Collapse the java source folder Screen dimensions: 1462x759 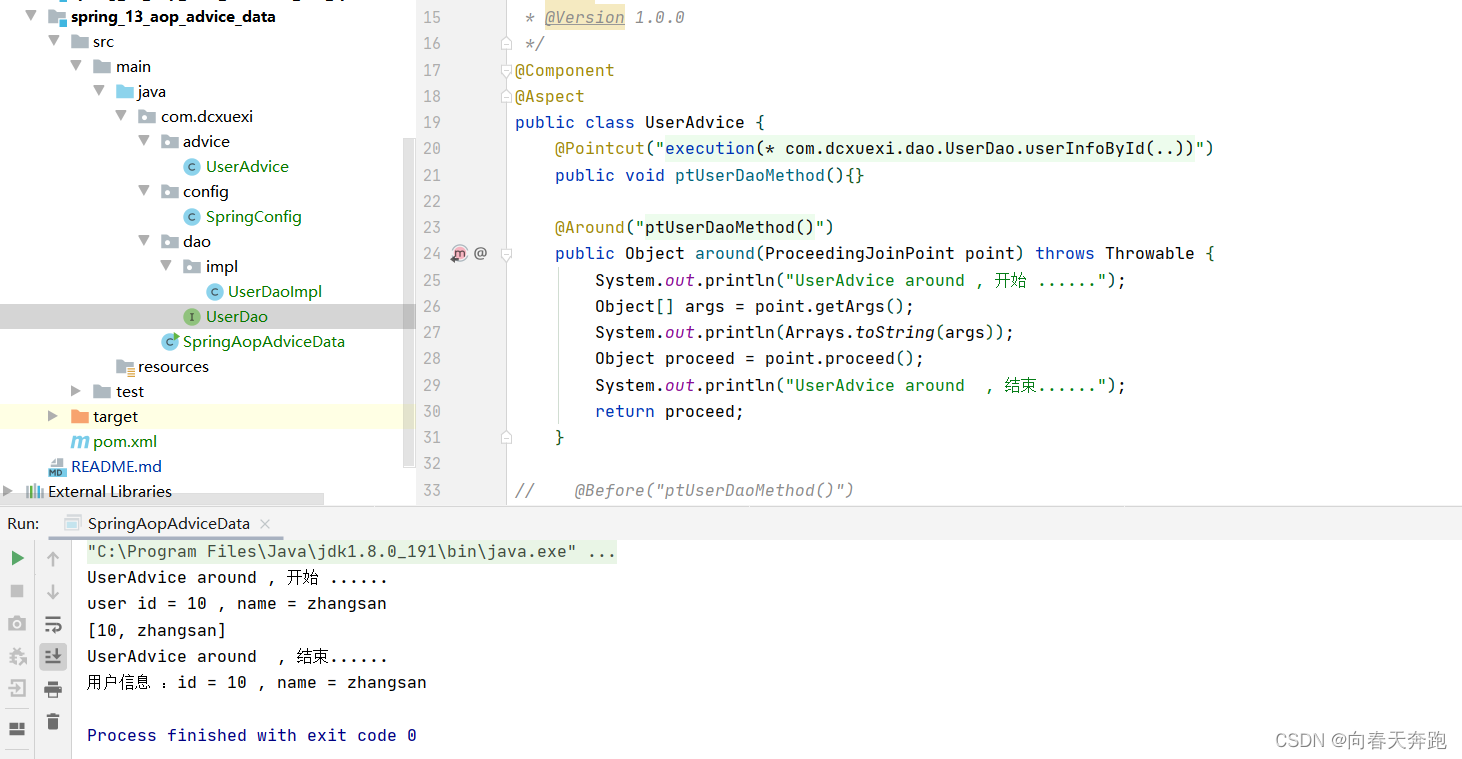99,91
